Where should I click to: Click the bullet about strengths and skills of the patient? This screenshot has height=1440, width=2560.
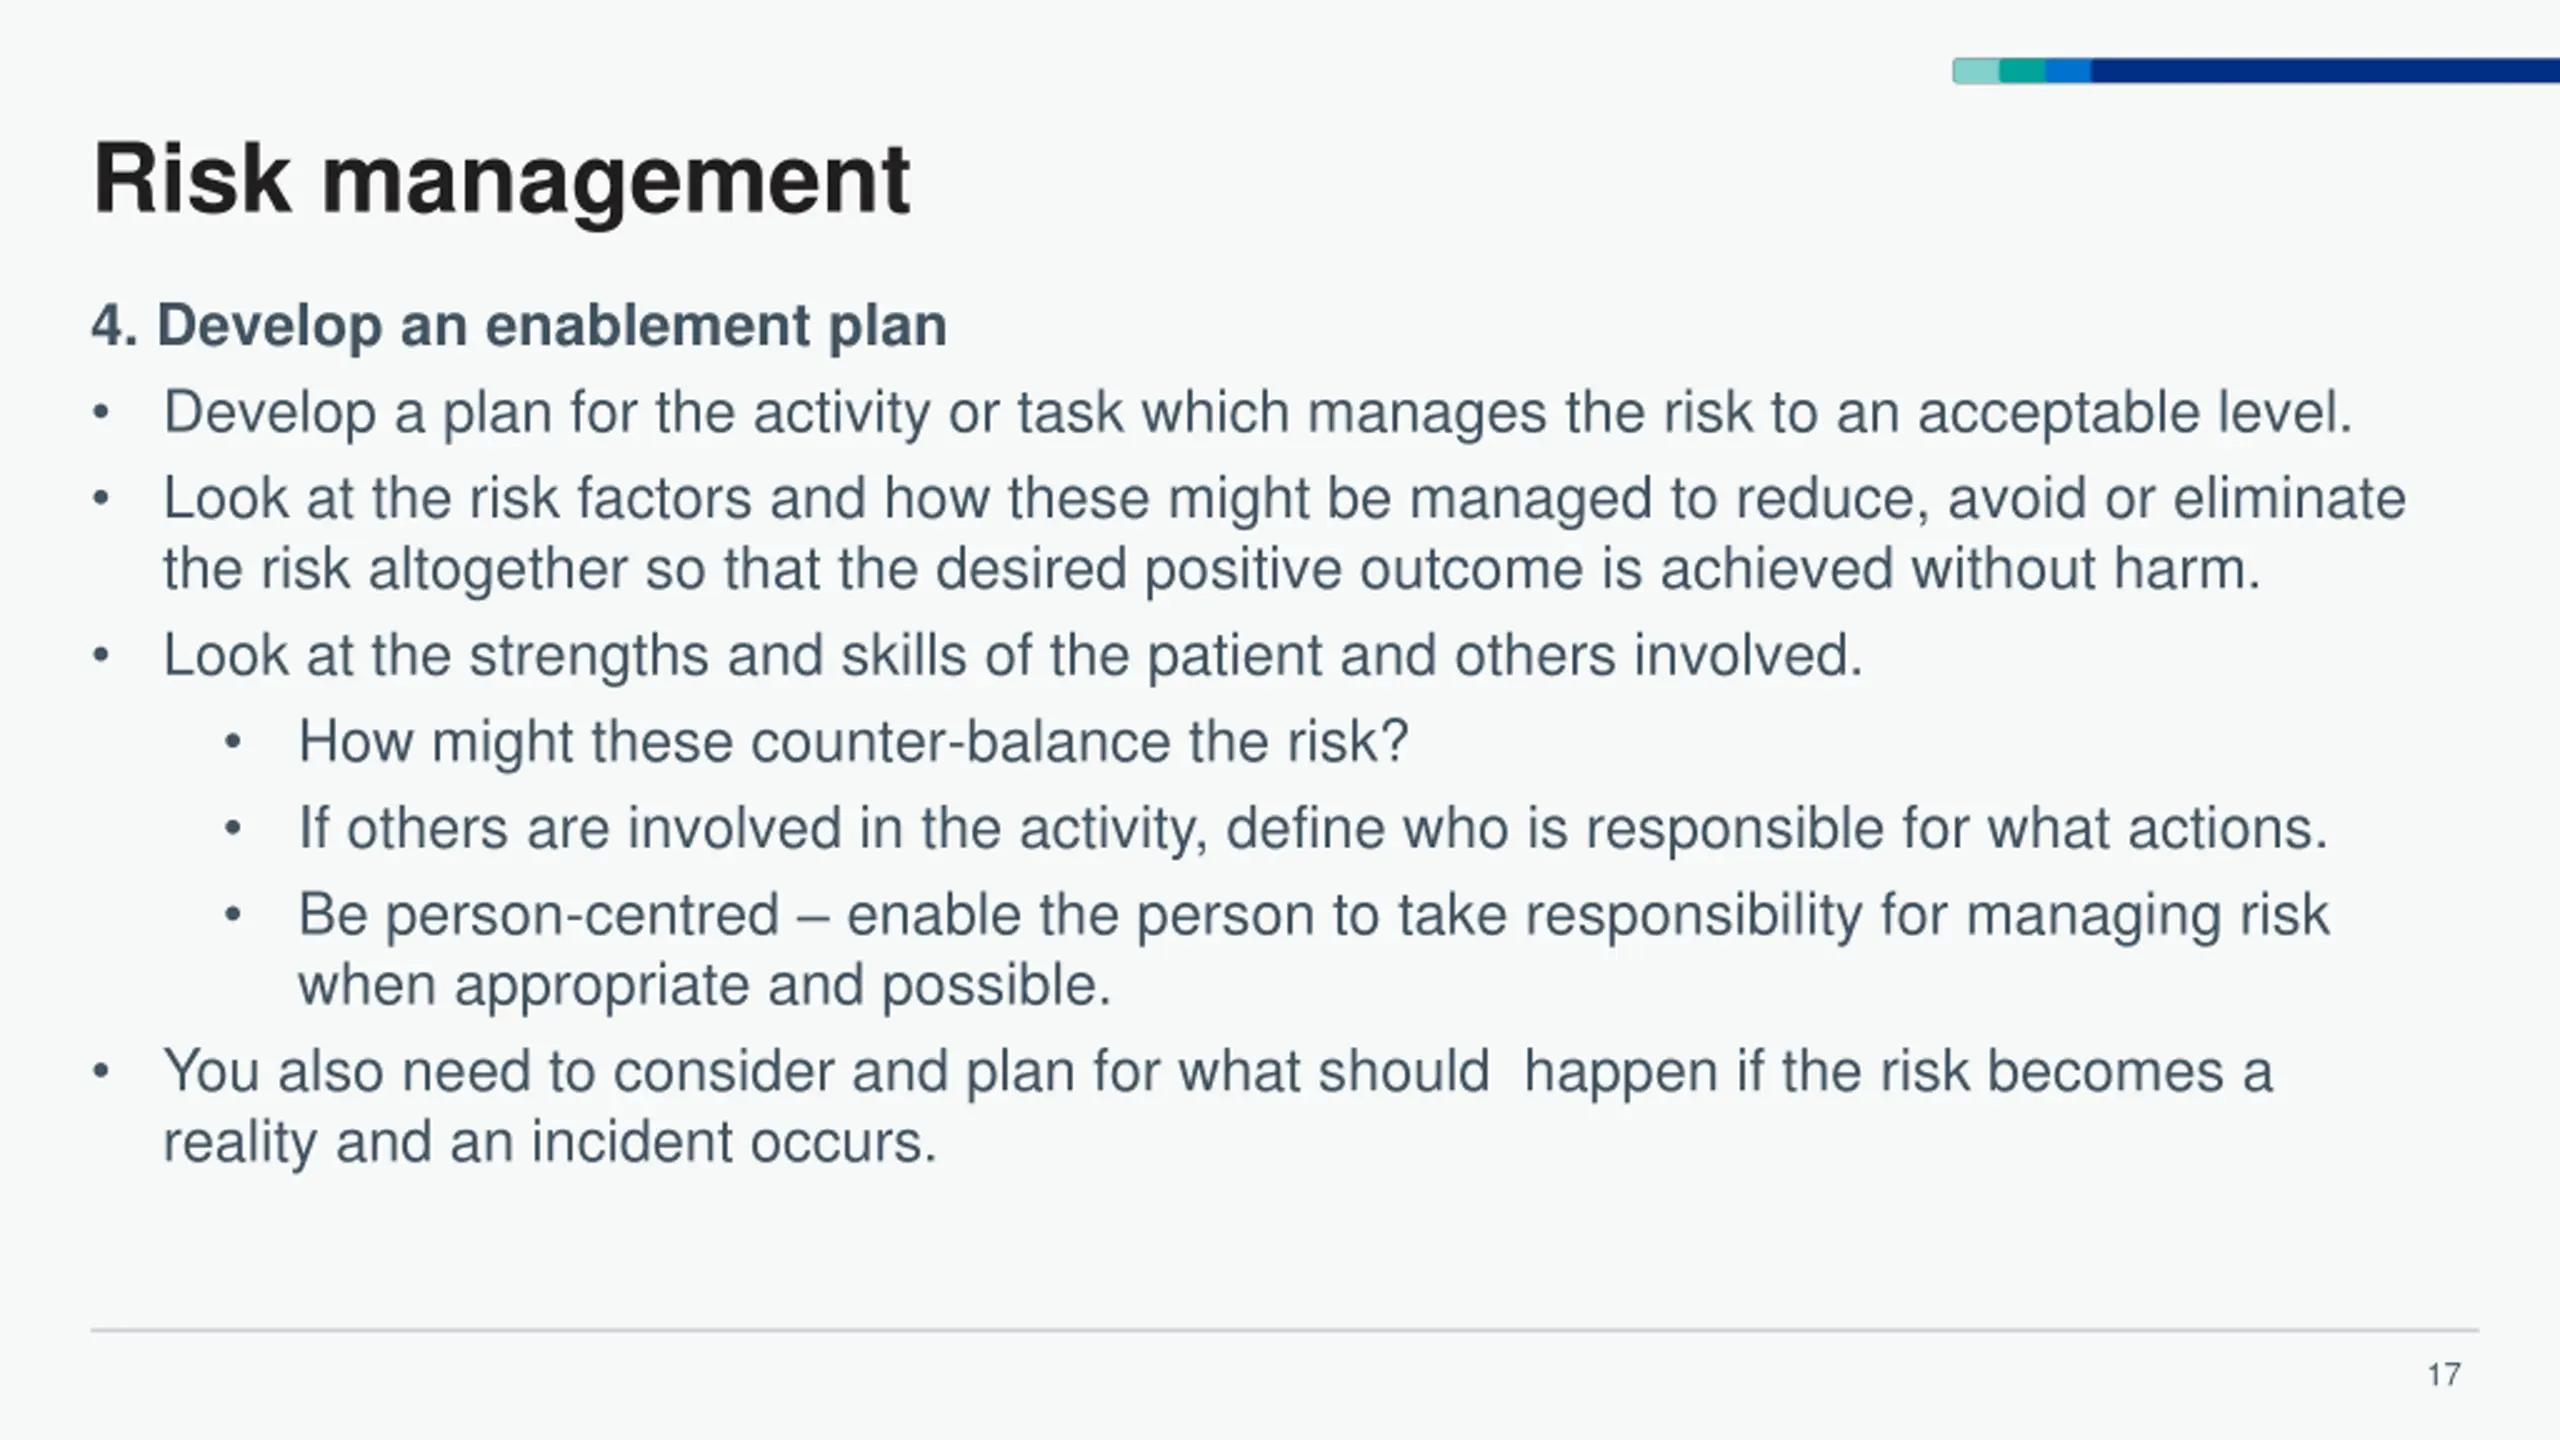pyautogui.click(x=1013, y=655)
